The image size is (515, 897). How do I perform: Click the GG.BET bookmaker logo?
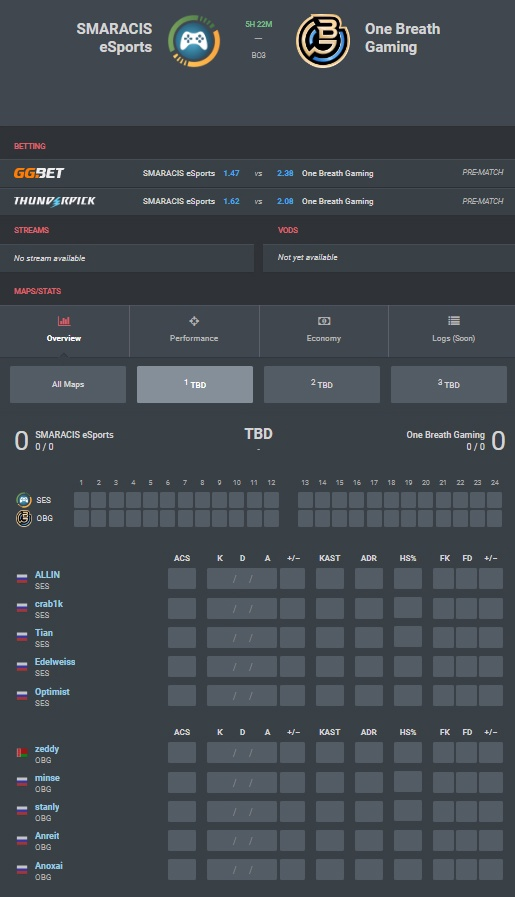pyautogui.click(x=39, y=173)
